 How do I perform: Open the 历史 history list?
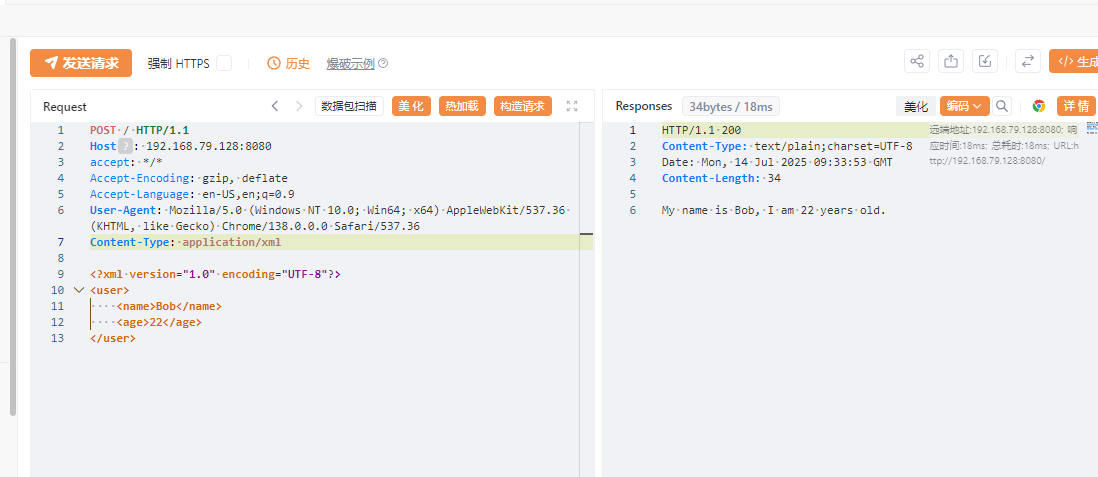[x=288, y=63]
